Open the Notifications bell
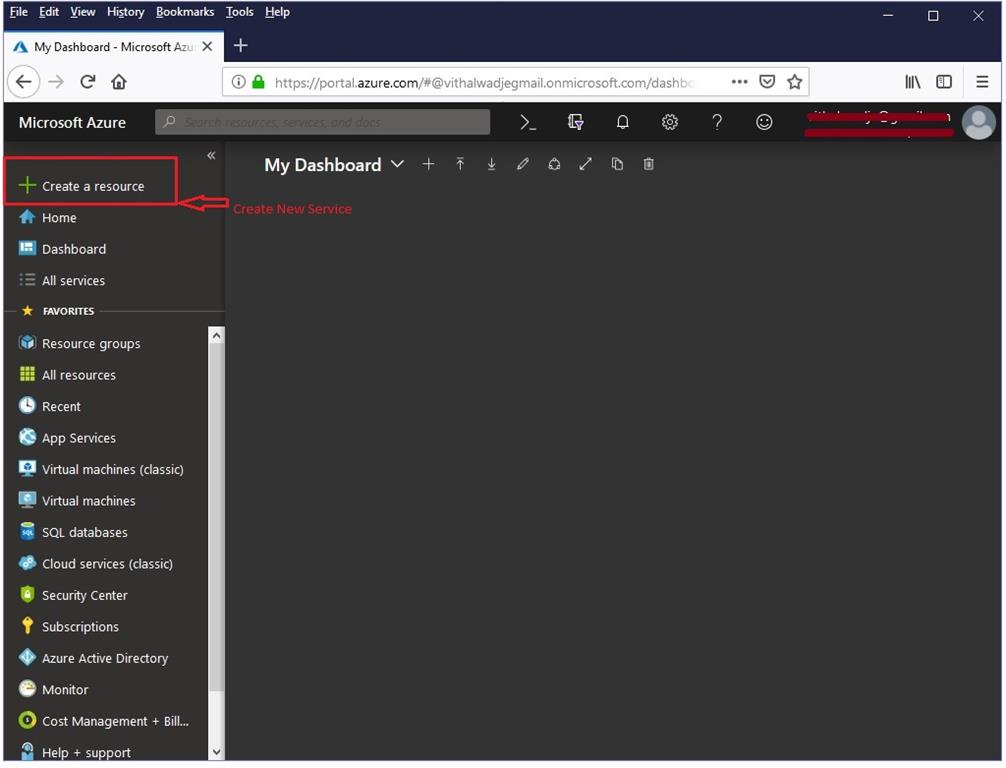1006x768 pixels. (x=622, y=121)
